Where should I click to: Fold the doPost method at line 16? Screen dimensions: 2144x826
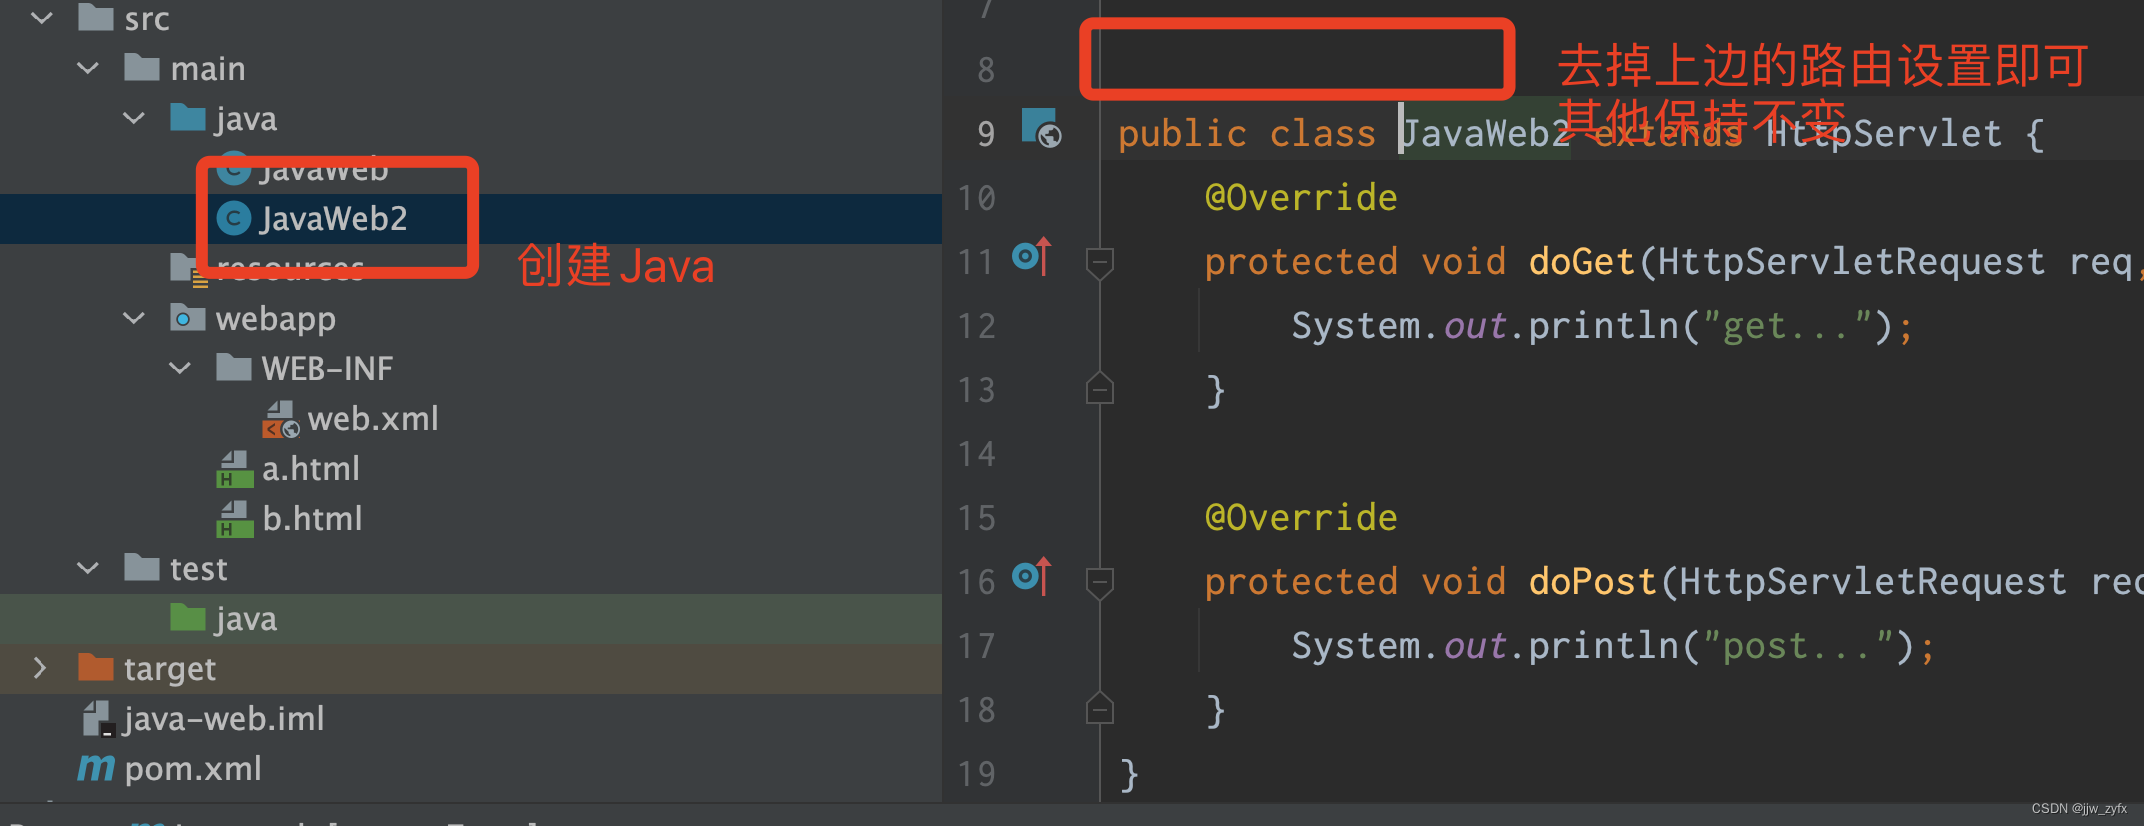click(1100, 583)
